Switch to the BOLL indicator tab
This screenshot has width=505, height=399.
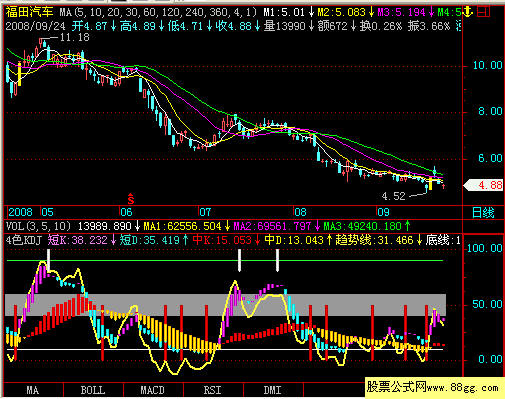pyautogui.click(x=93, y=390)
